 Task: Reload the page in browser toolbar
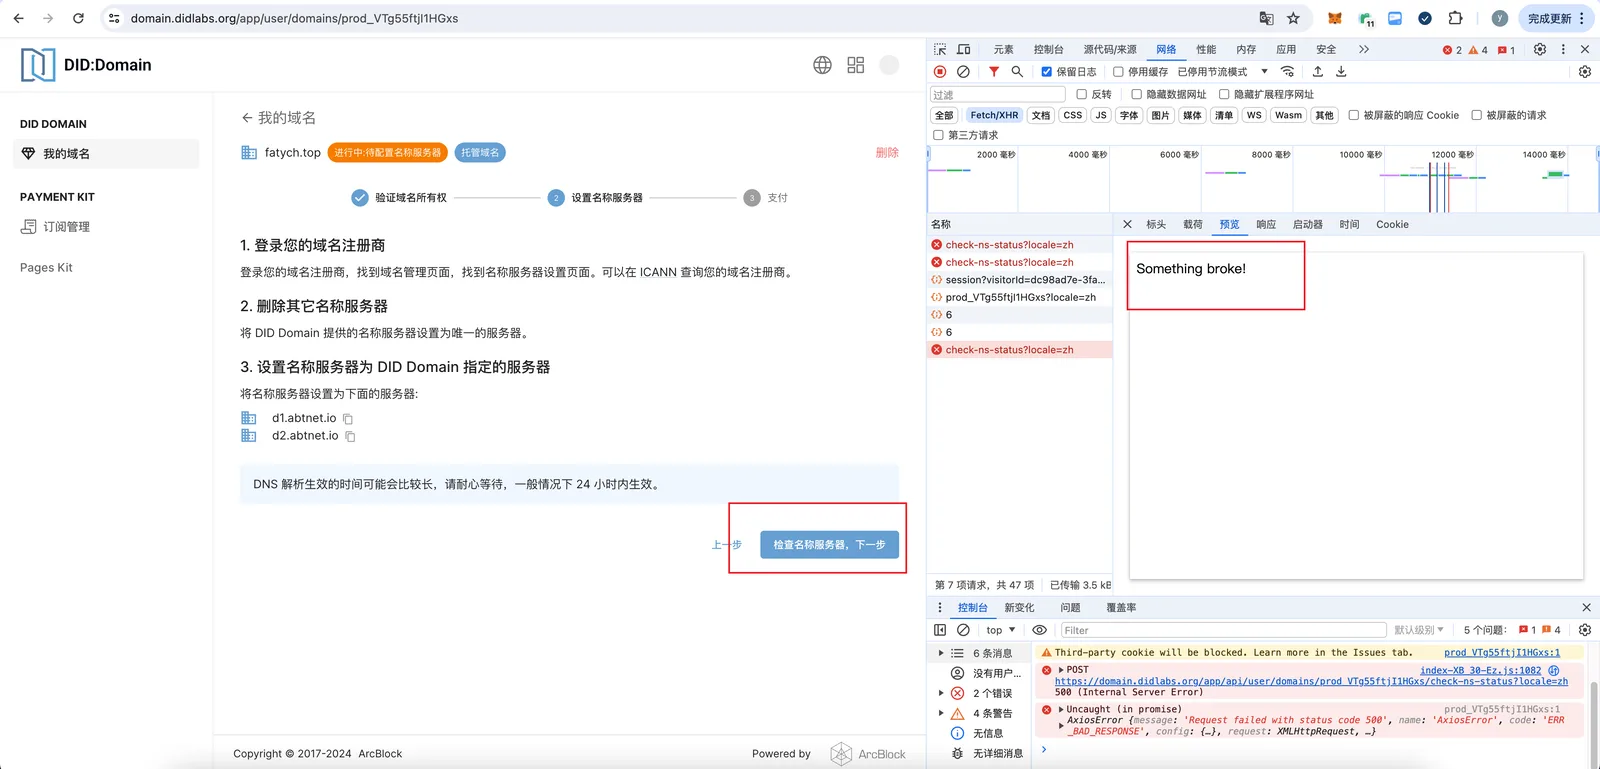pyautogui.click(x=78, y=18)
